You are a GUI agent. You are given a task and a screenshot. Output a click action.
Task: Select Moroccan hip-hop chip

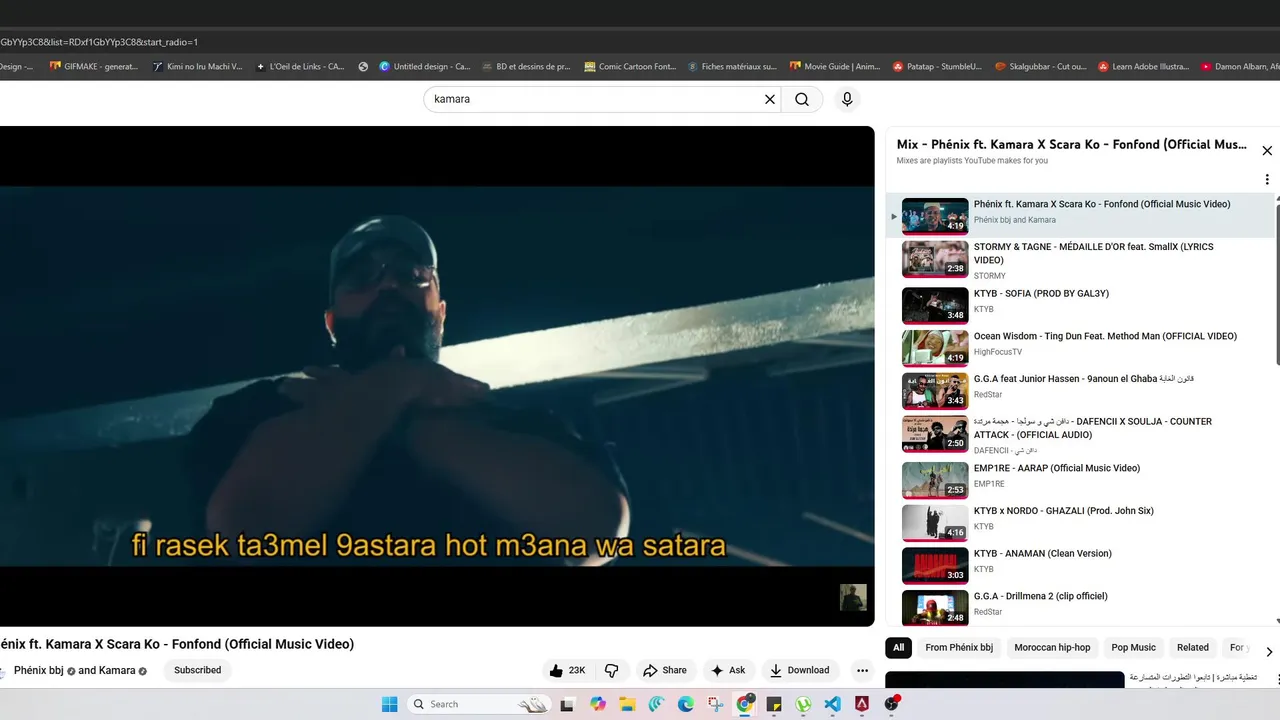1052,648
